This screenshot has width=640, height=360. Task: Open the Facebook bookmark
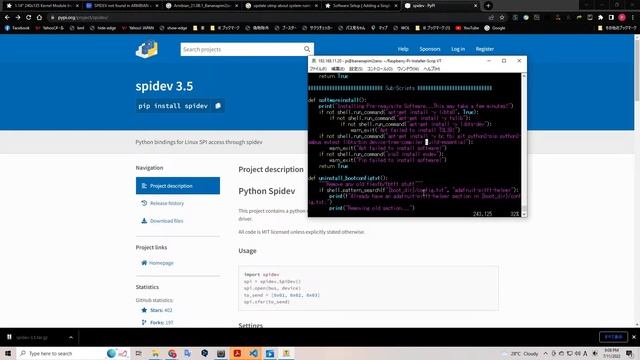[x=17, y=28]
